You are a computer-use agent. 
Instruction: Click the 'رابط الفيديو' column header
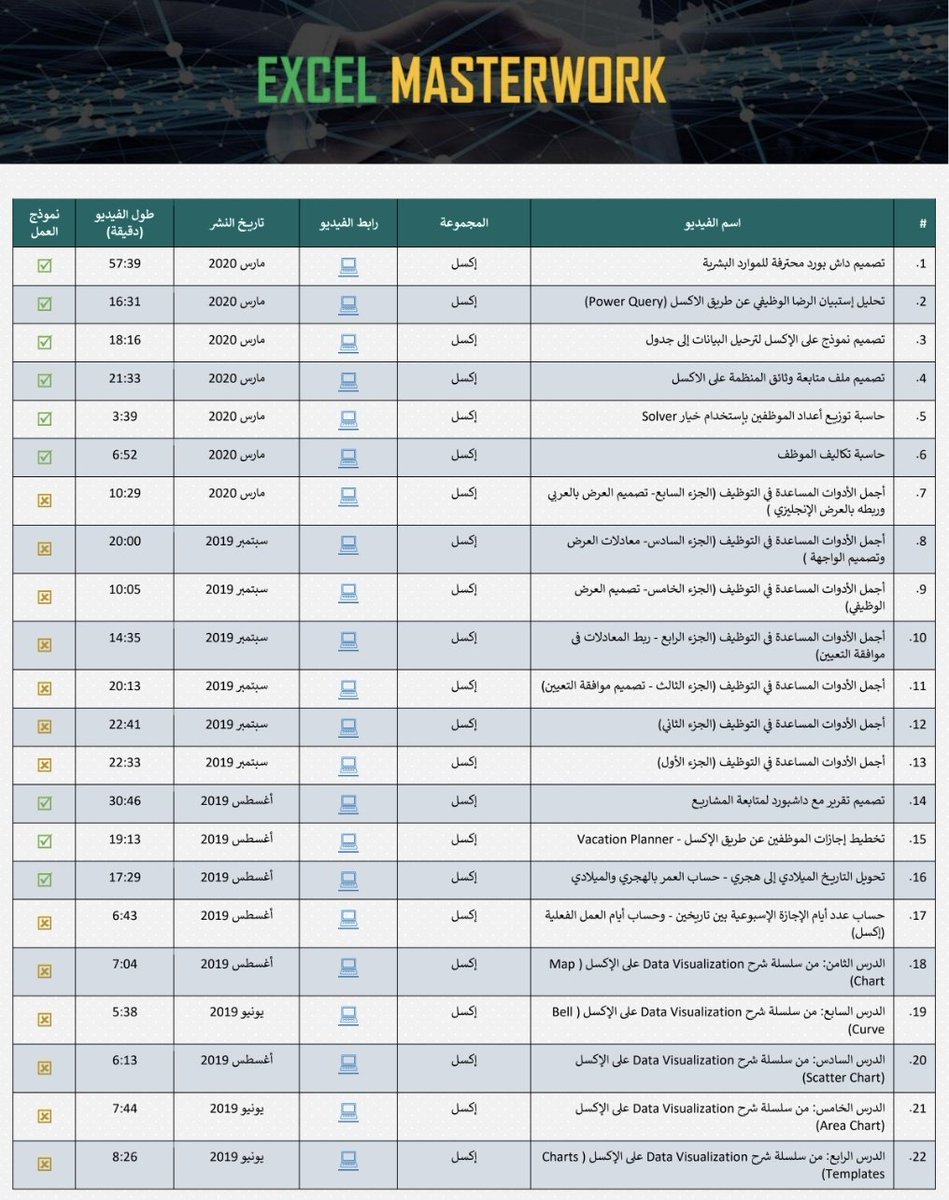click(x=348, y=224)
